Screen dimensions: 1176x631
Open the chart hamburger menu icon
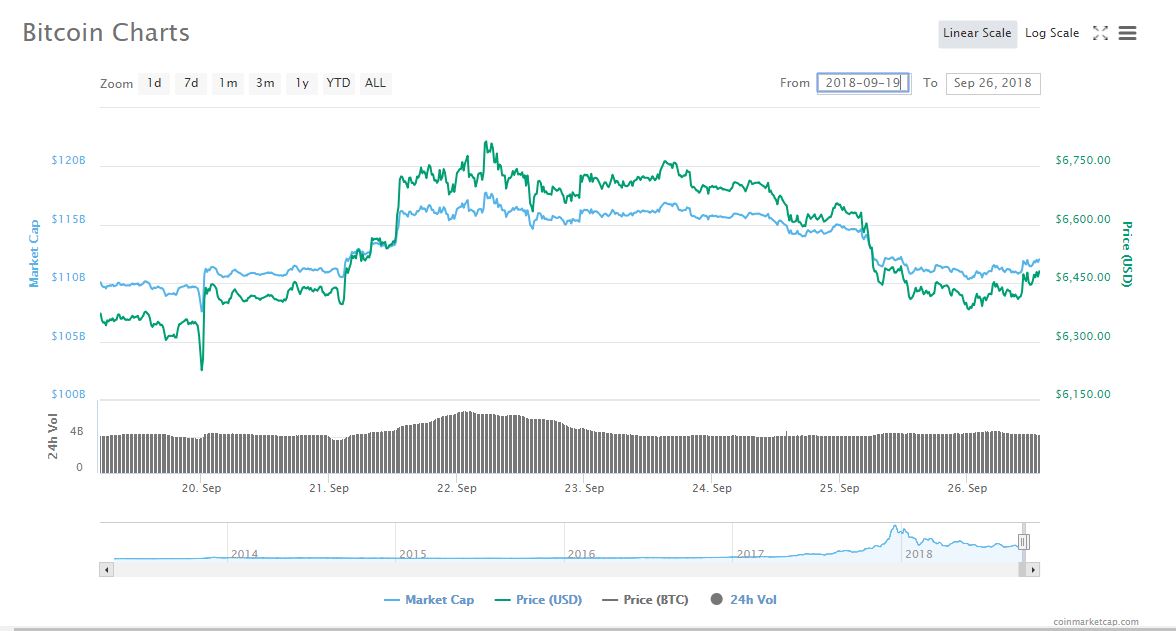(x=1127, y=33)
